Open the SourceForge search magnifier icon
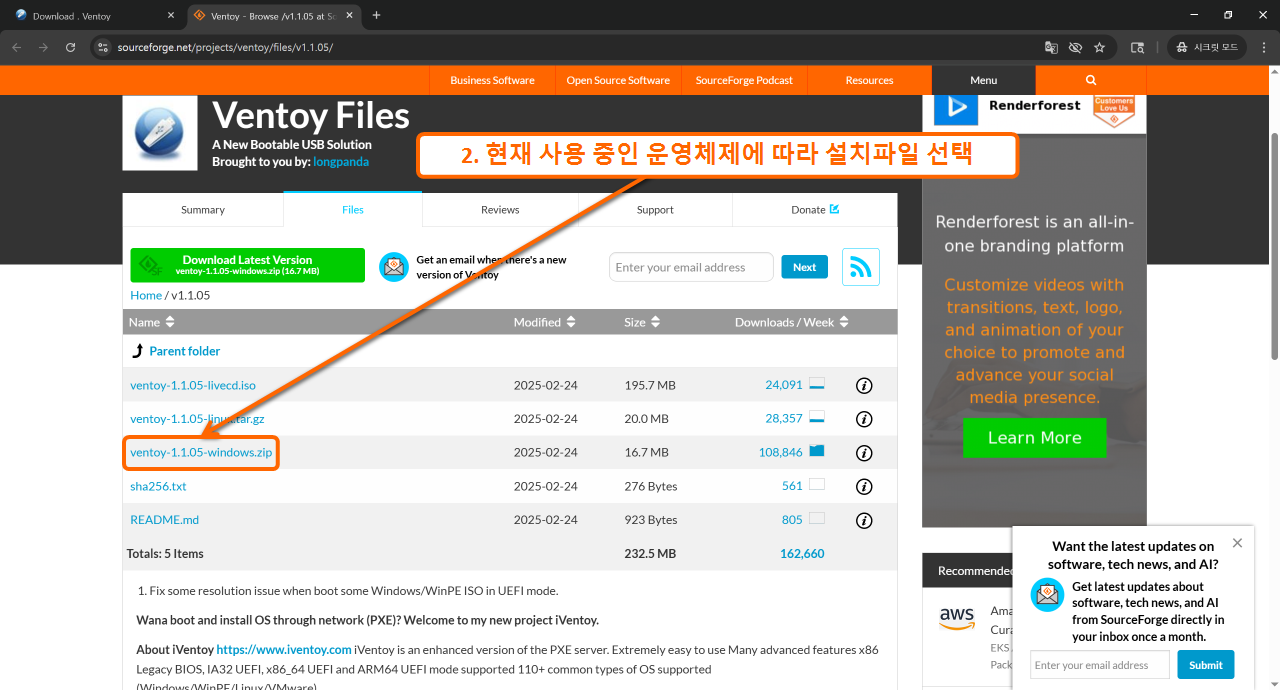The height and width of the screenshot is (690, 1280). [1089, 80]
